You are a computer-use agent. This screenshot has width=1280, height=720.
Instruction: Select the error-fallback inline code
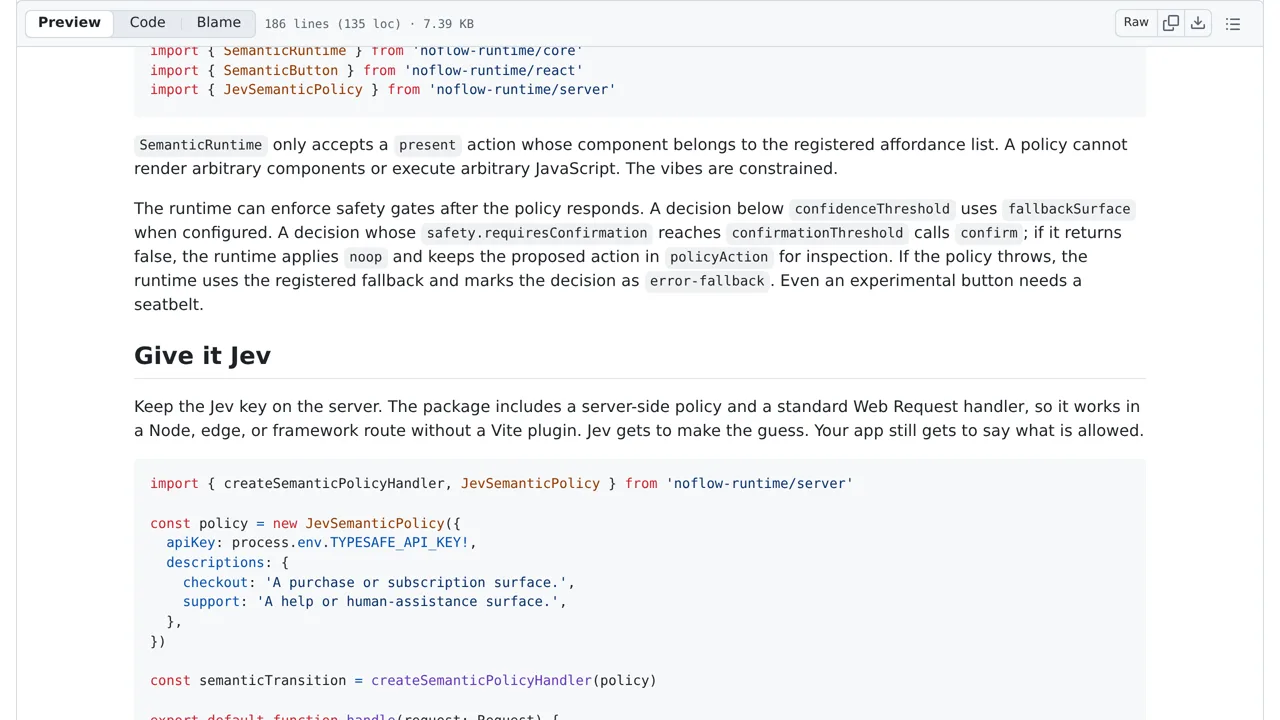pos(707,281)
